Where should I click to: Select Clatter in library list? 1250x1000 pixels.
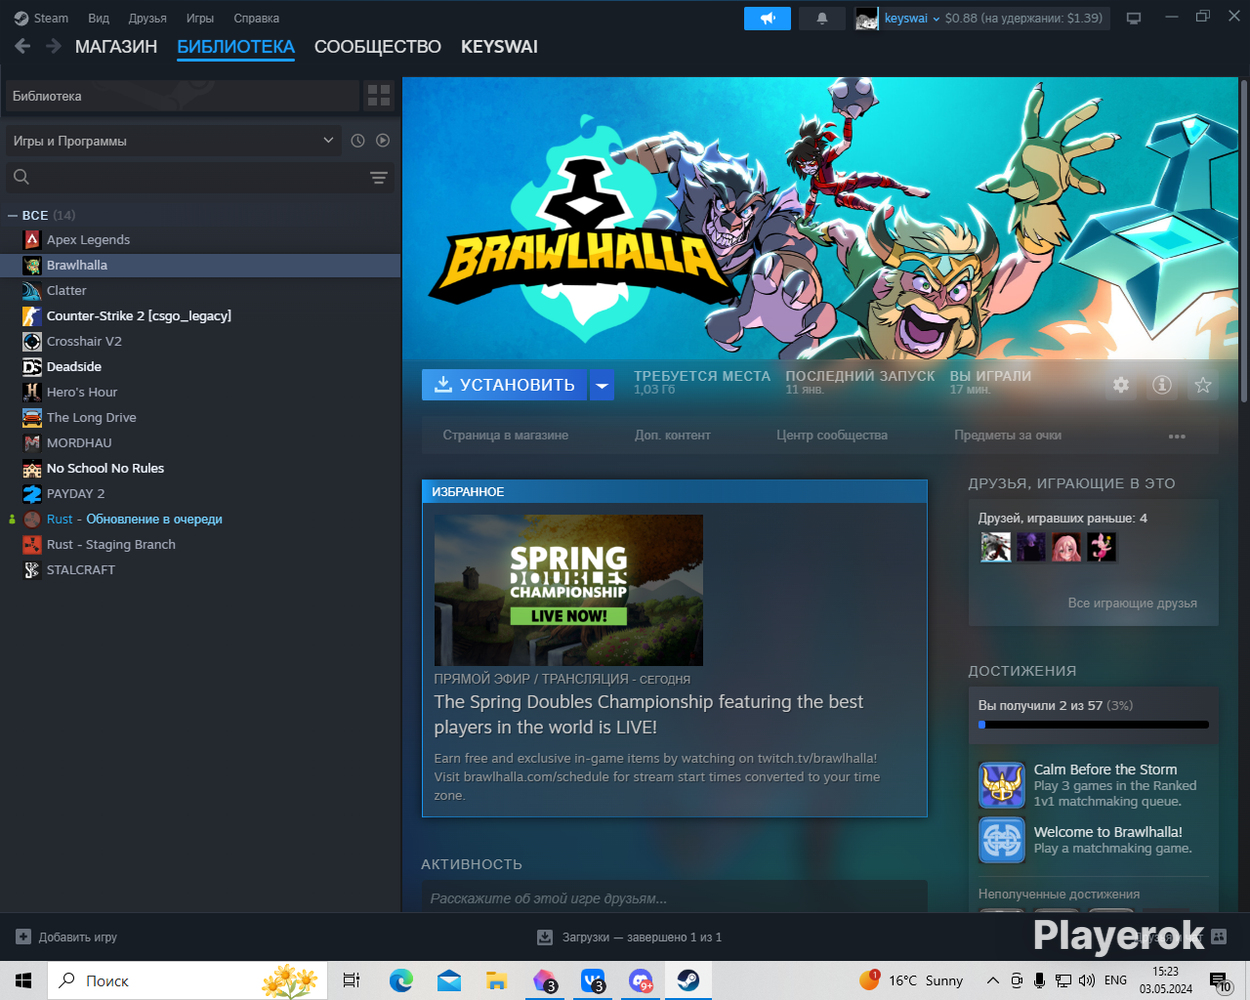point(200,291)
